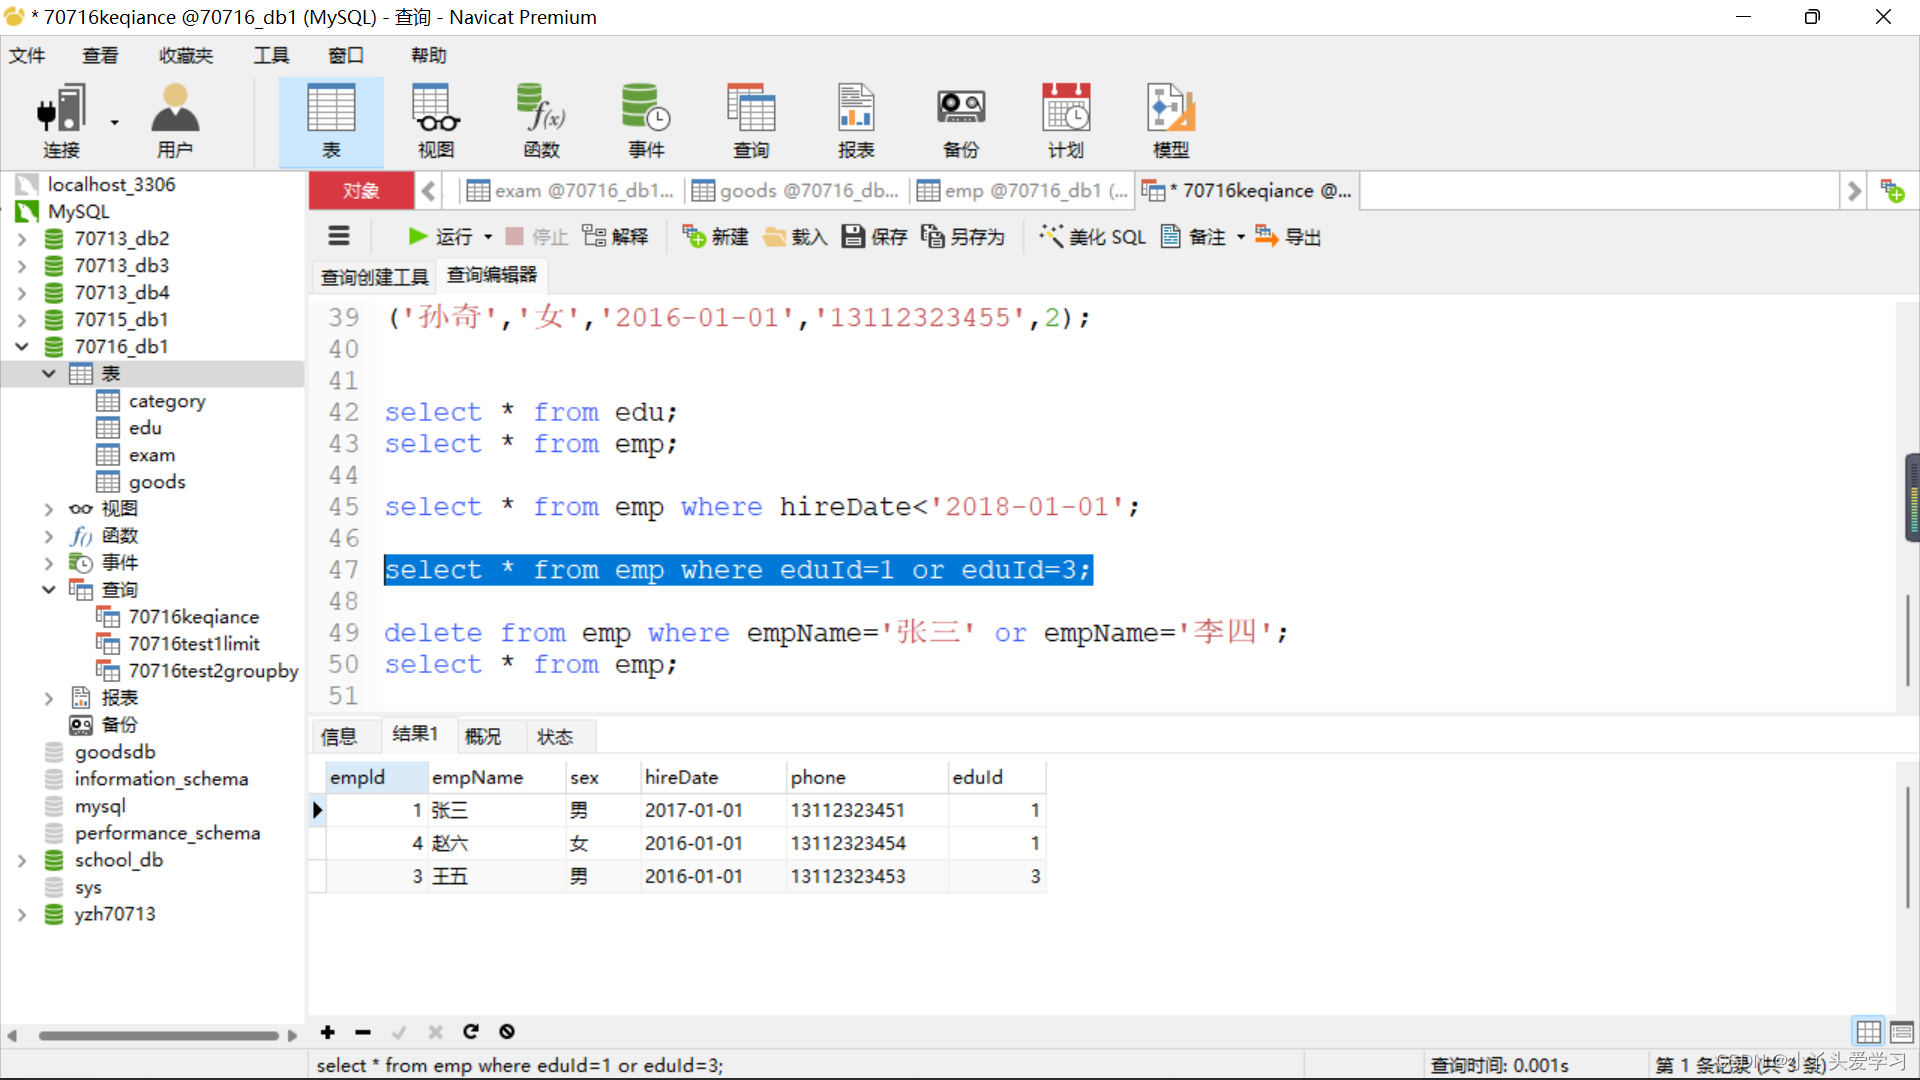The image size is (1920, 1080).
Task: Switch to the emp @70716_db1 tab
Action: pos(1021,191)
